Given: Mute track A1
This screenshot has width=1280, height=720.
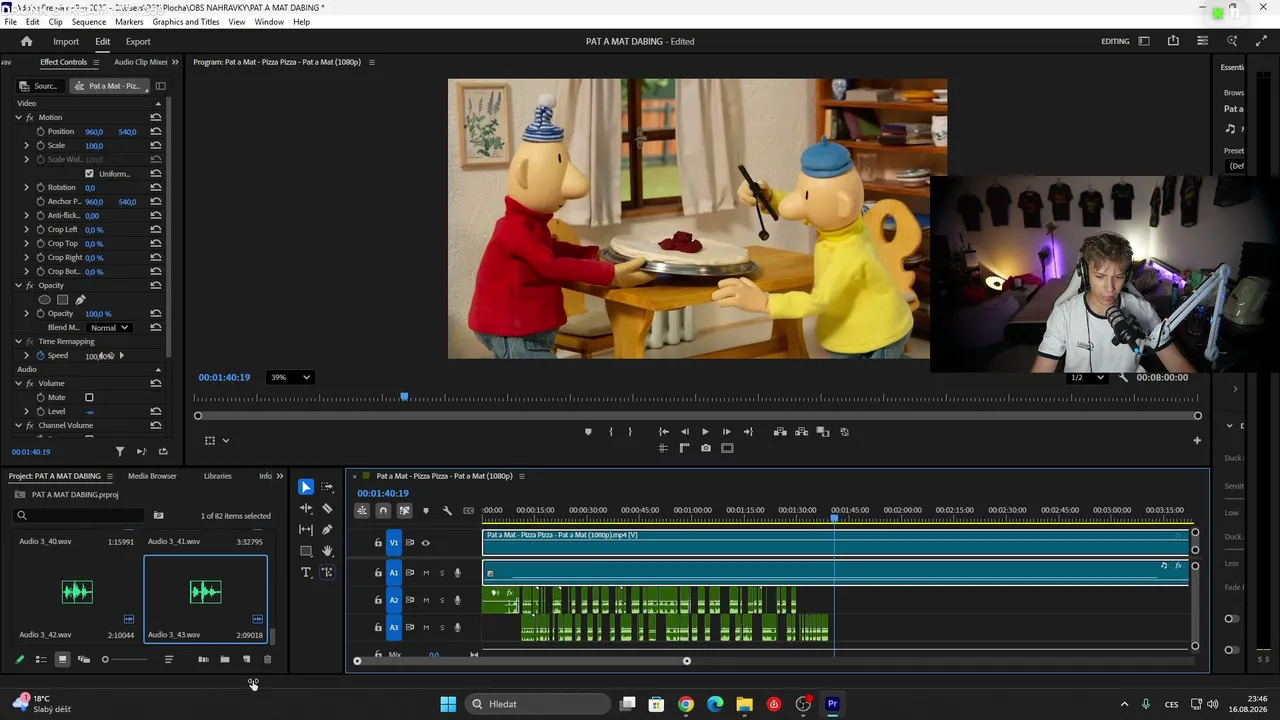Looking at the screenshot, I should pos(426,573).
